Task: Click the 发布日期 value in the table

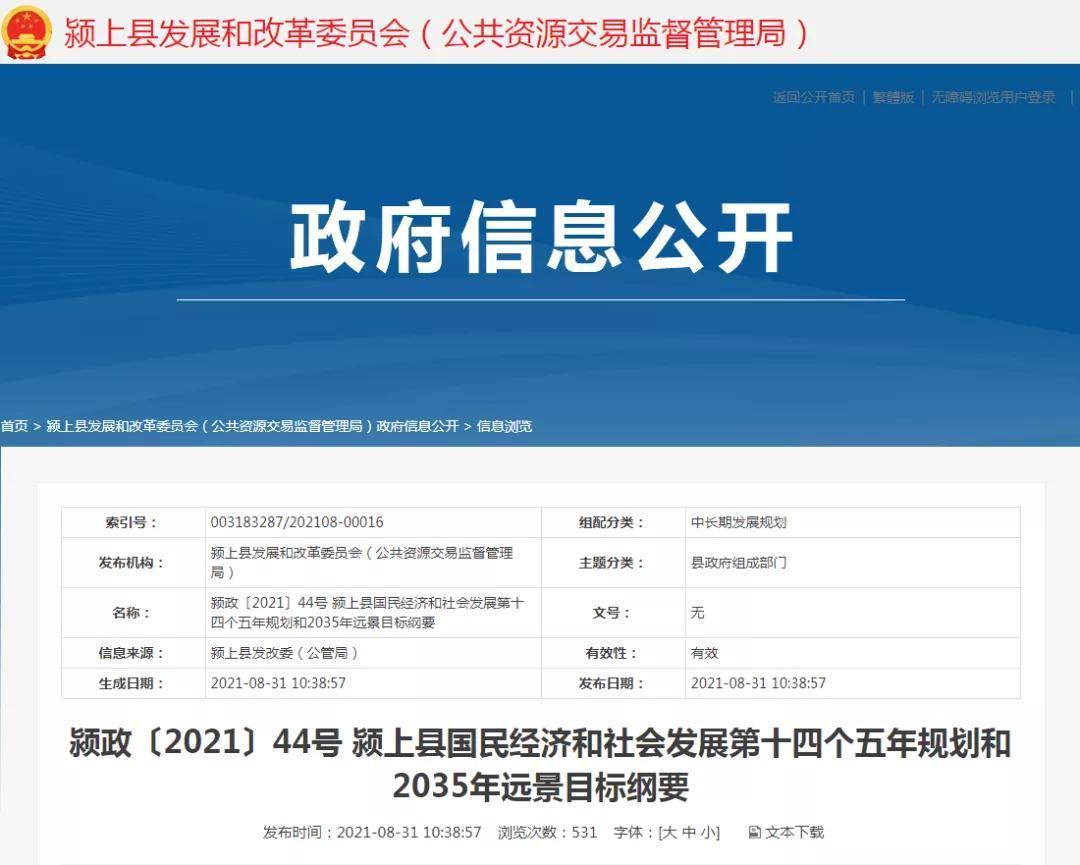Action: 758,683
